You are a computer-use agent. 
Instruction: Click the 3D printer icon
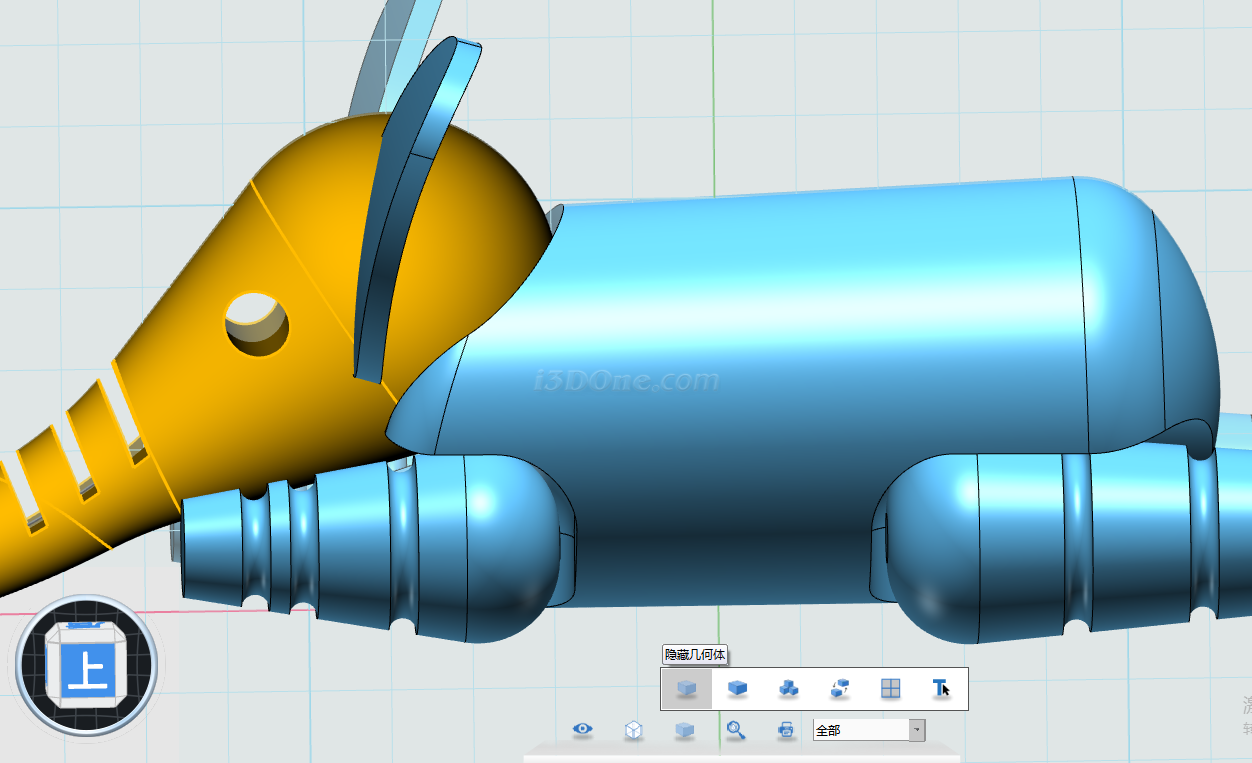[786, 730]
